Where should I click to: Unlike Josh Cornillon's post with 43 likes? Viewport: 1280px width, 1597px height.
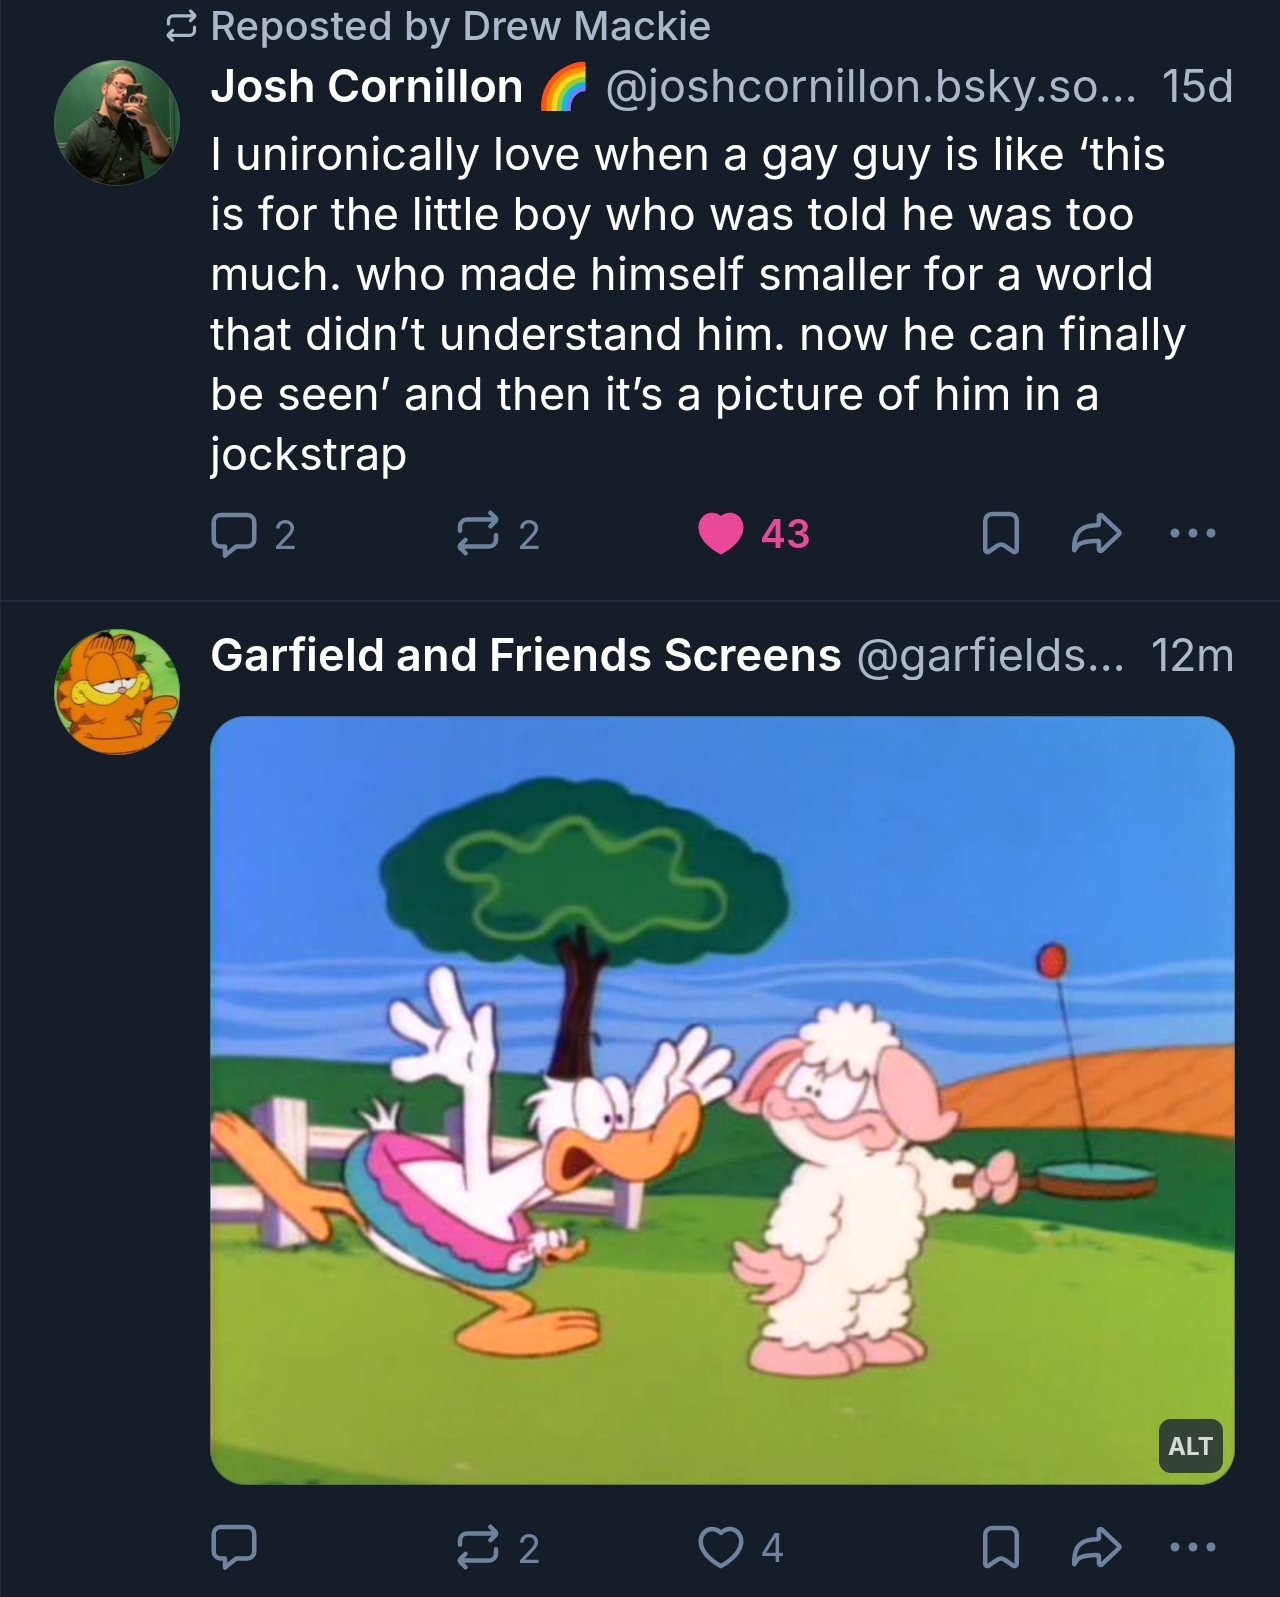(721, 533)
